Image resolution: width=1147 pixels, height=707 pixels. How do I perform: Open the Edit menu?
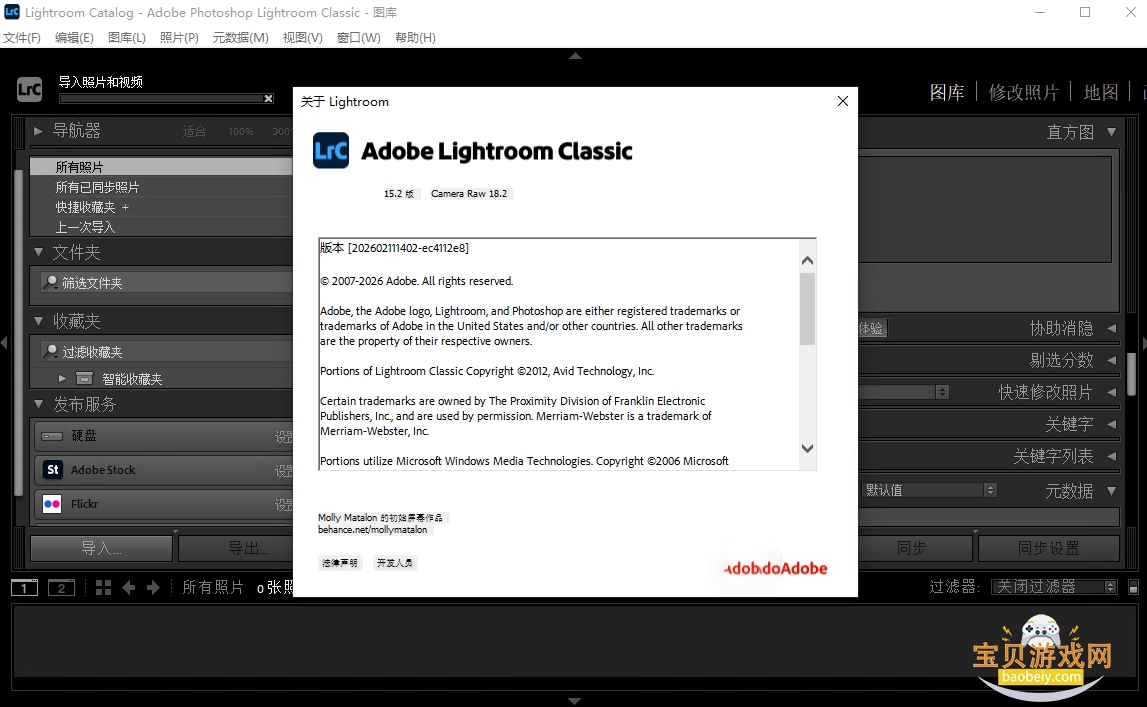(74, 37)
